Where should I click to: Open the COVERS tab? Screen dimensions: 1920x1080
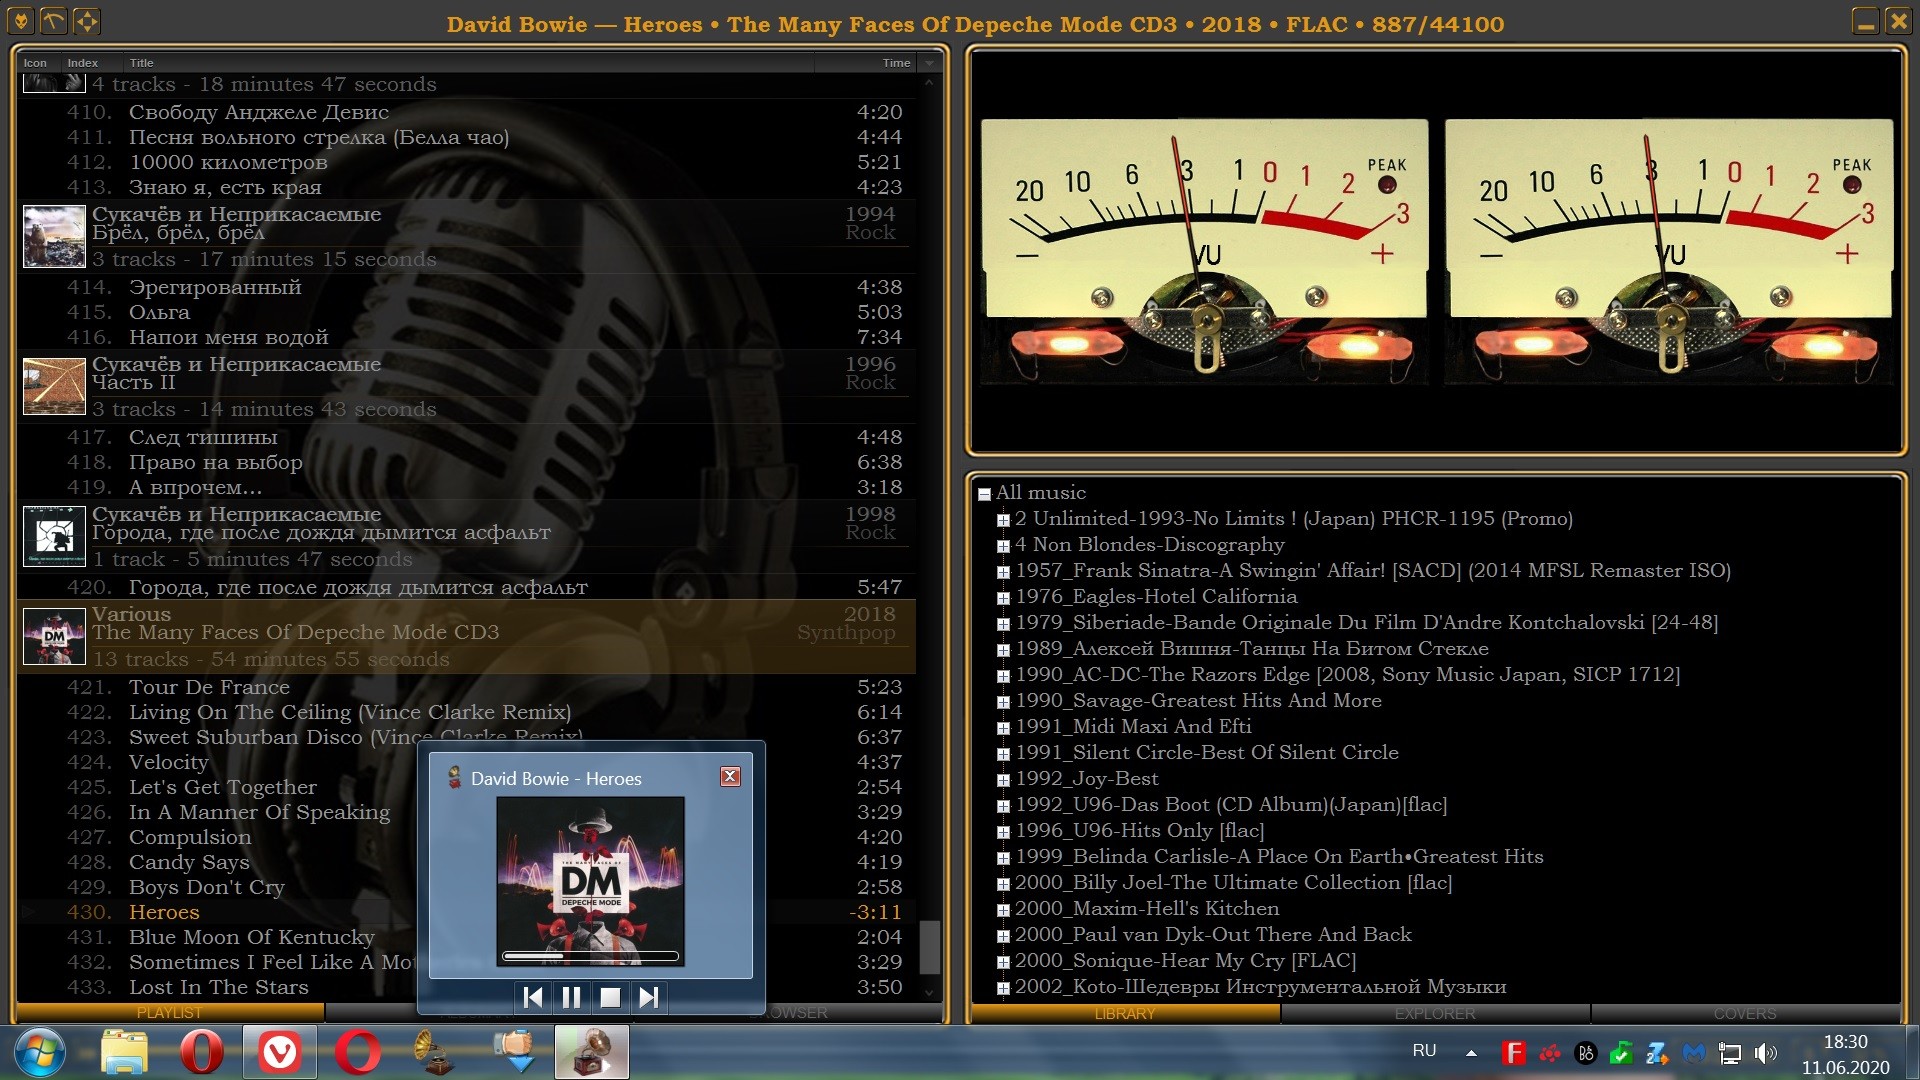click(1744, 1014)
